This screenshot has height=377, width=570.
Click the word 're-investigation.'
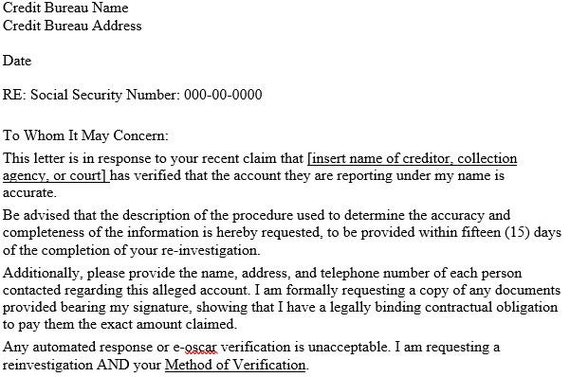211,250
